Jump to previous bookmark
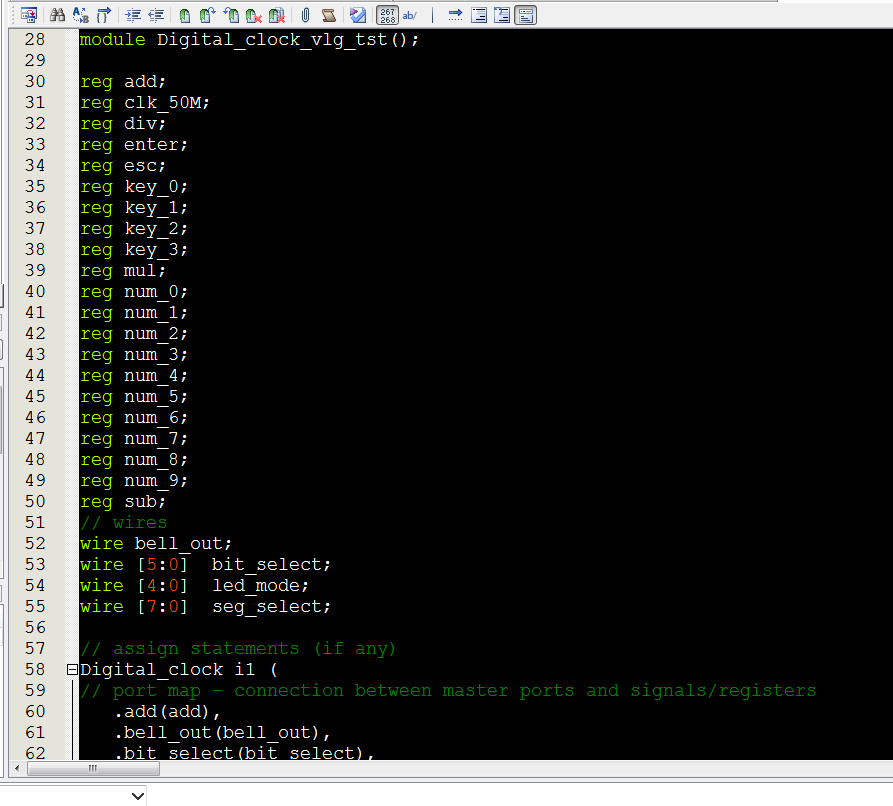This screenshot has height=806, width=893. (x=231, y=15)
